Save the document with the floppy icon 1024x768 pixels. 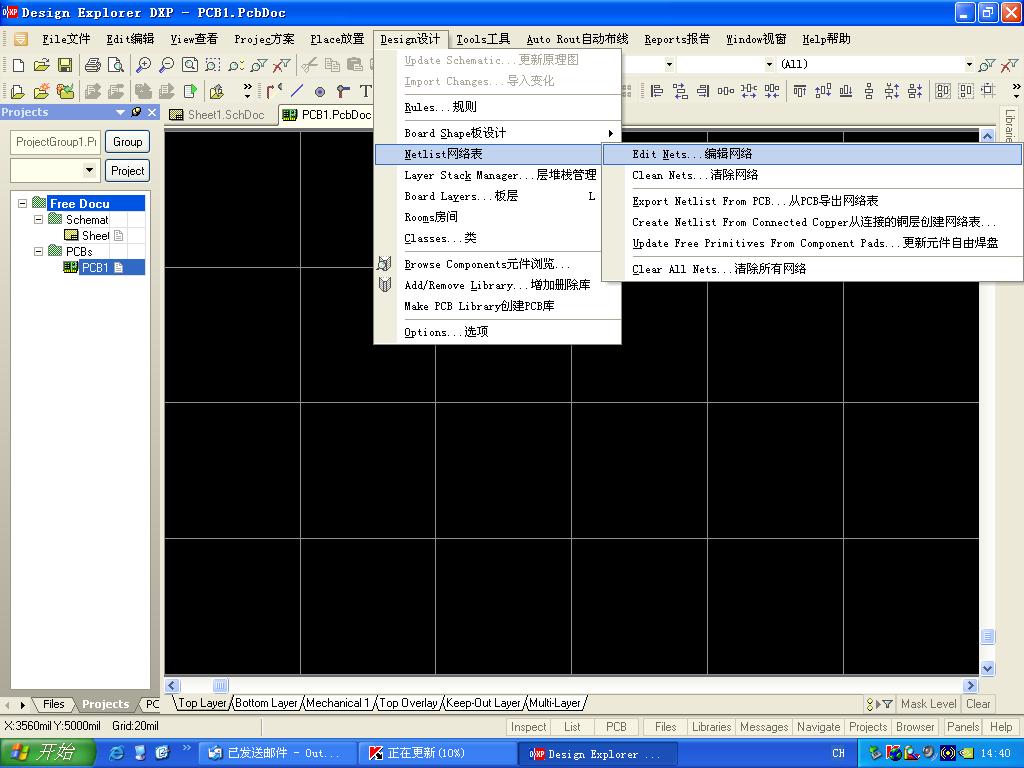[x=65, y=65]
